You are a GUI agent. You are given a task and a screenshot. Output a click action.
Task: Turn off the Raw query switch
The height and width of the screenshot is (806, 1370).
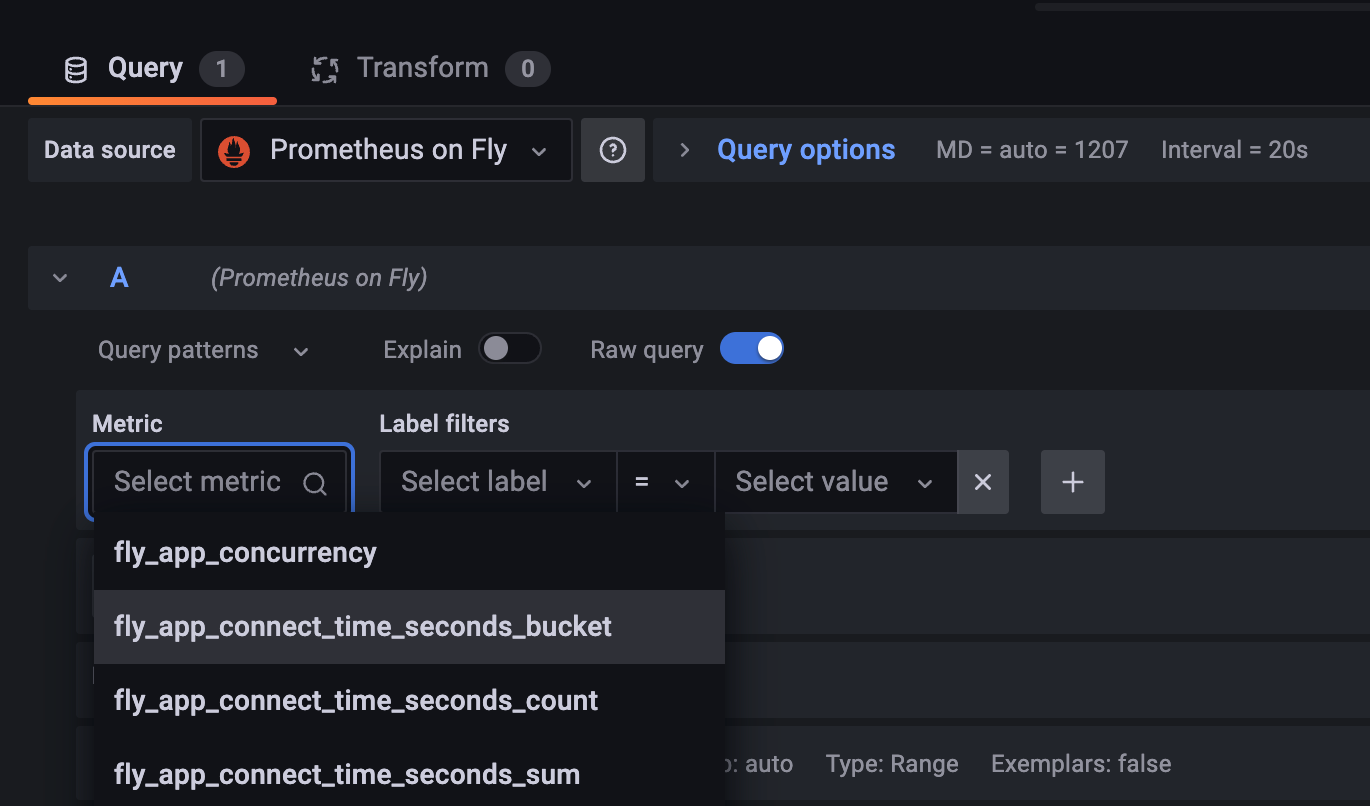(752, 349)
